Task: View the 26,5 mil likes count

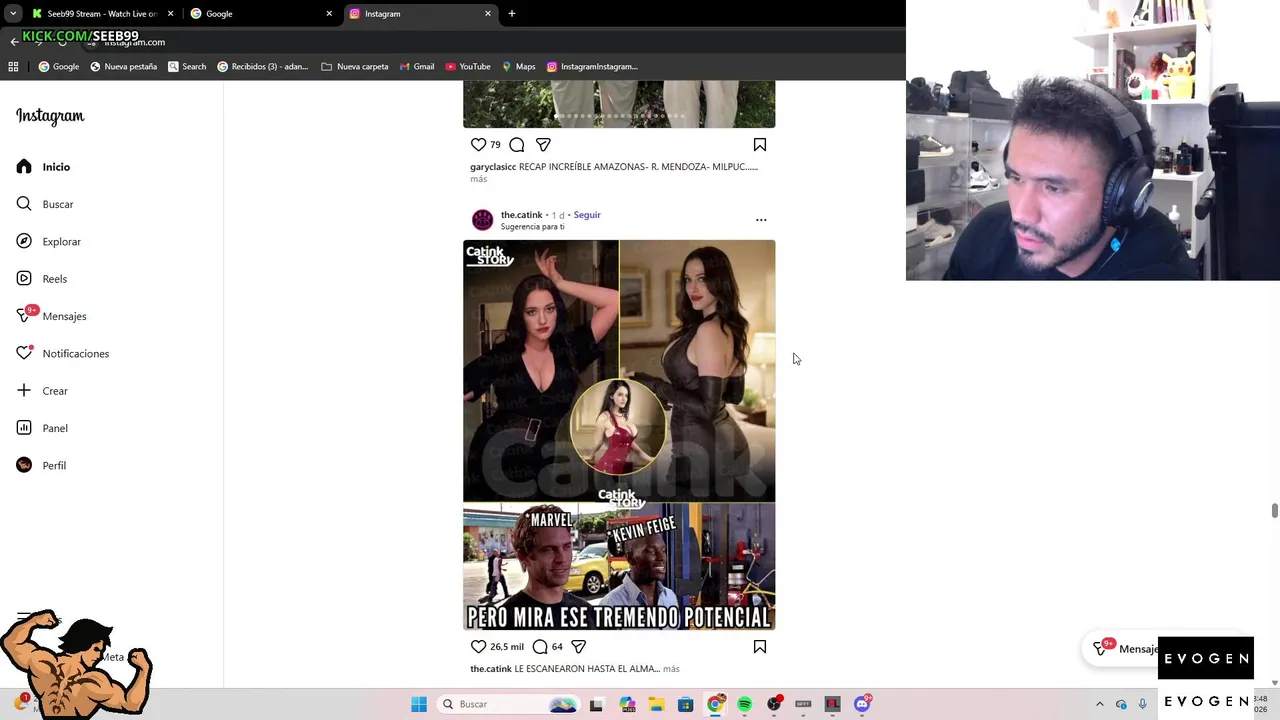Action: coord(506,646)
